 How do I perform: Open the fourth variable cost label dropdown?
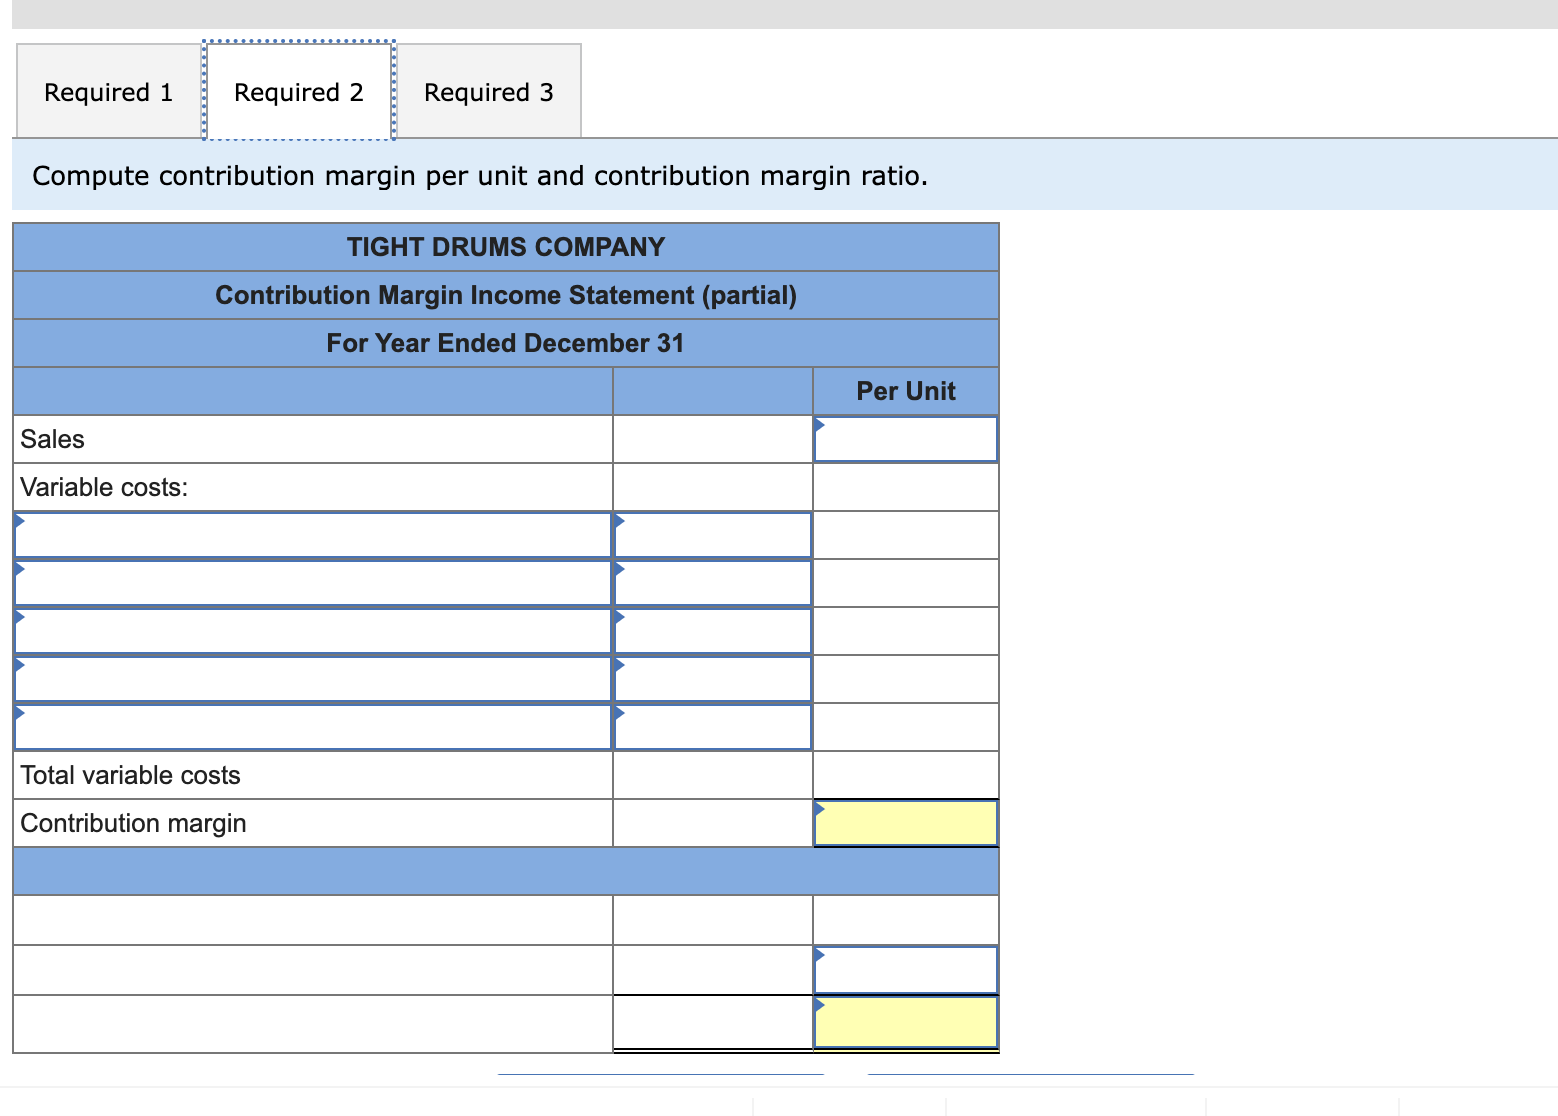[312, 679]
